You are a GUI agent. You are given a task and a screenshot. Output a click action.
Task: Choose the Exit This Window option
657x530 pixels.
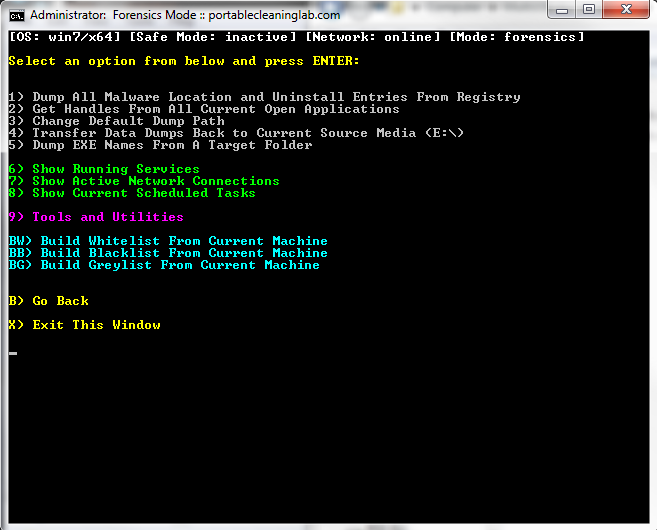pyautogui.click(x=85, y=325)
